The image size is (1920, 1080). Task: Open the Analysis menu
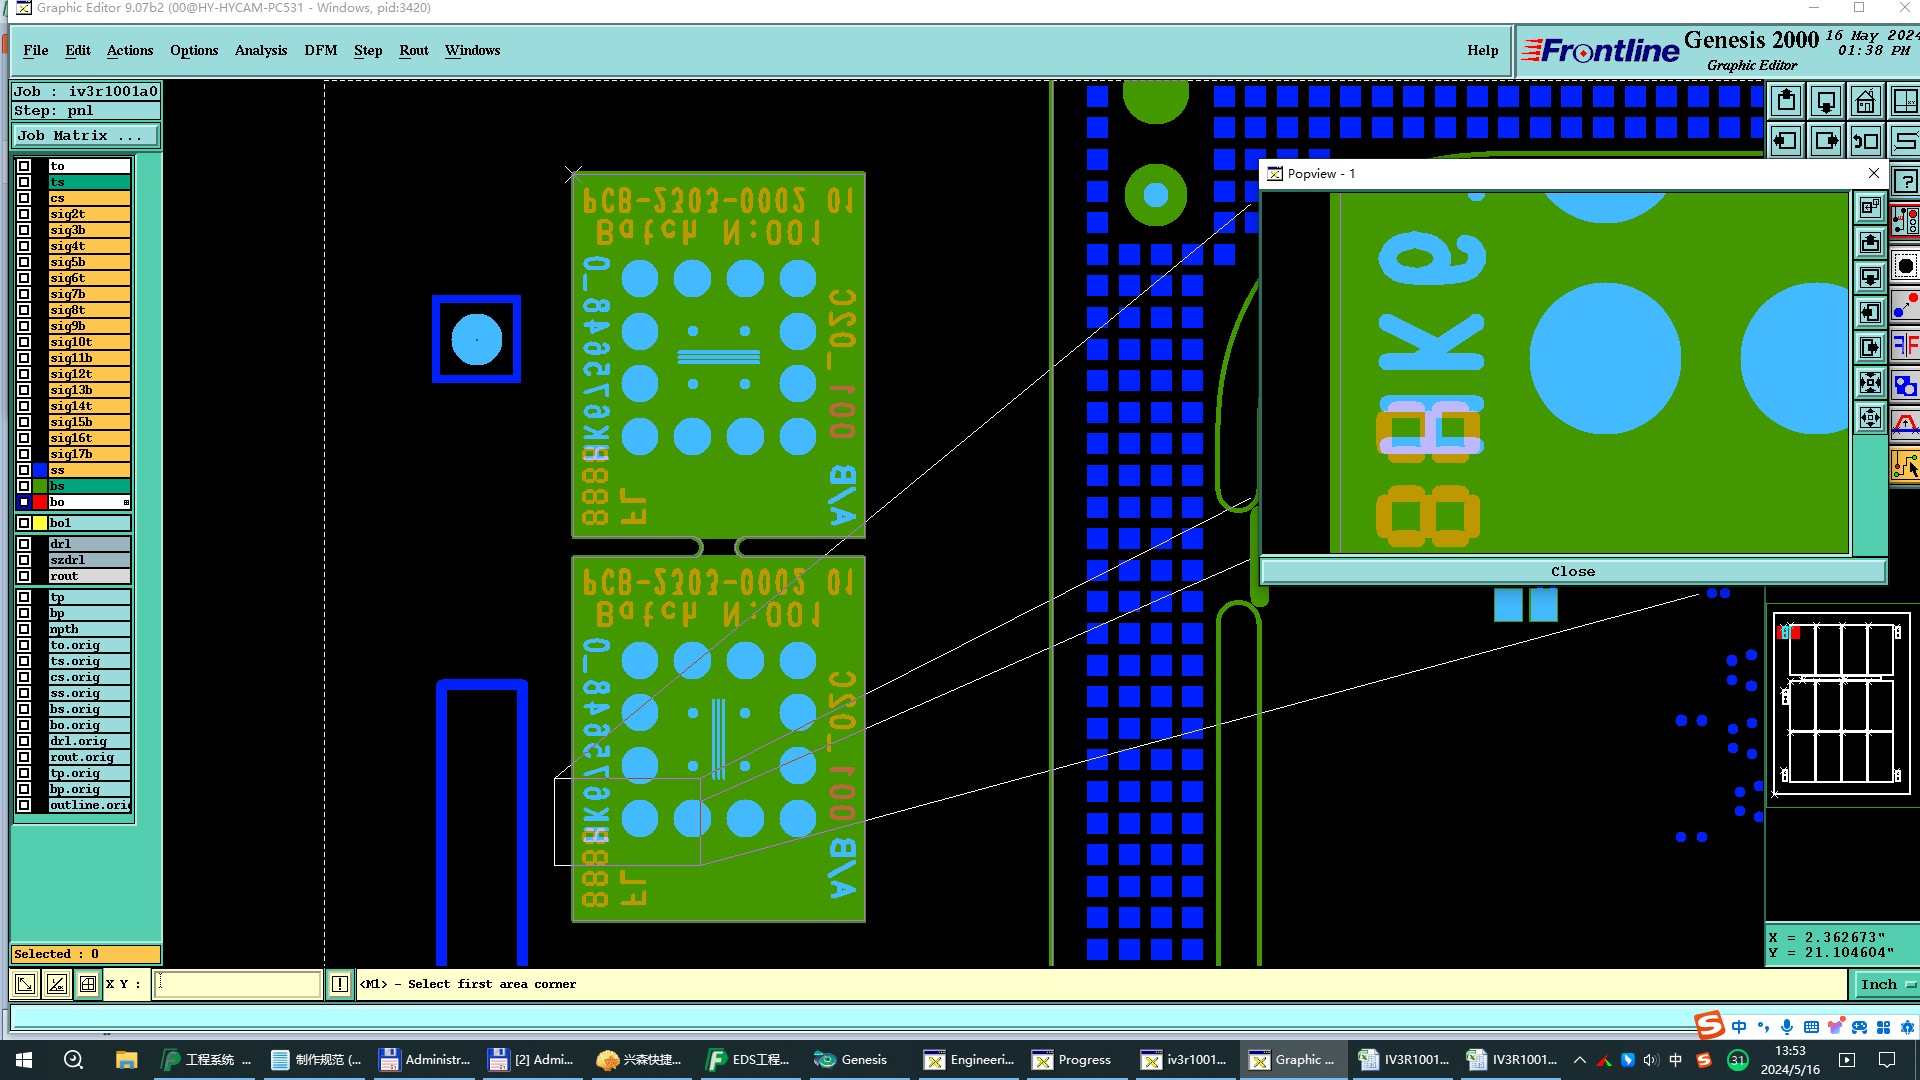click(260, 50)
